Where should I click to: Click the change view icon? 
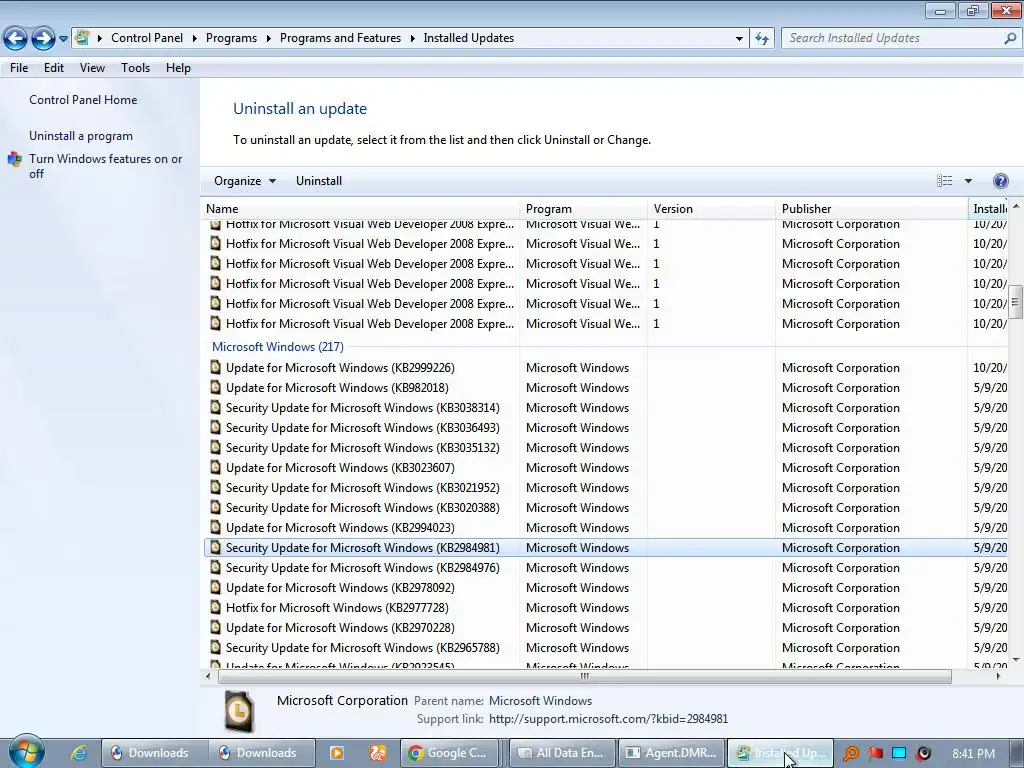(x=944, y=181)
